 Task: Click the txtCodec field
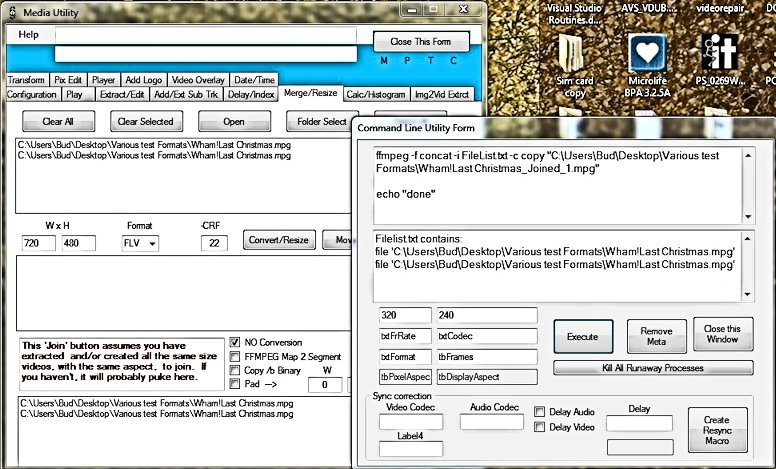487,336
